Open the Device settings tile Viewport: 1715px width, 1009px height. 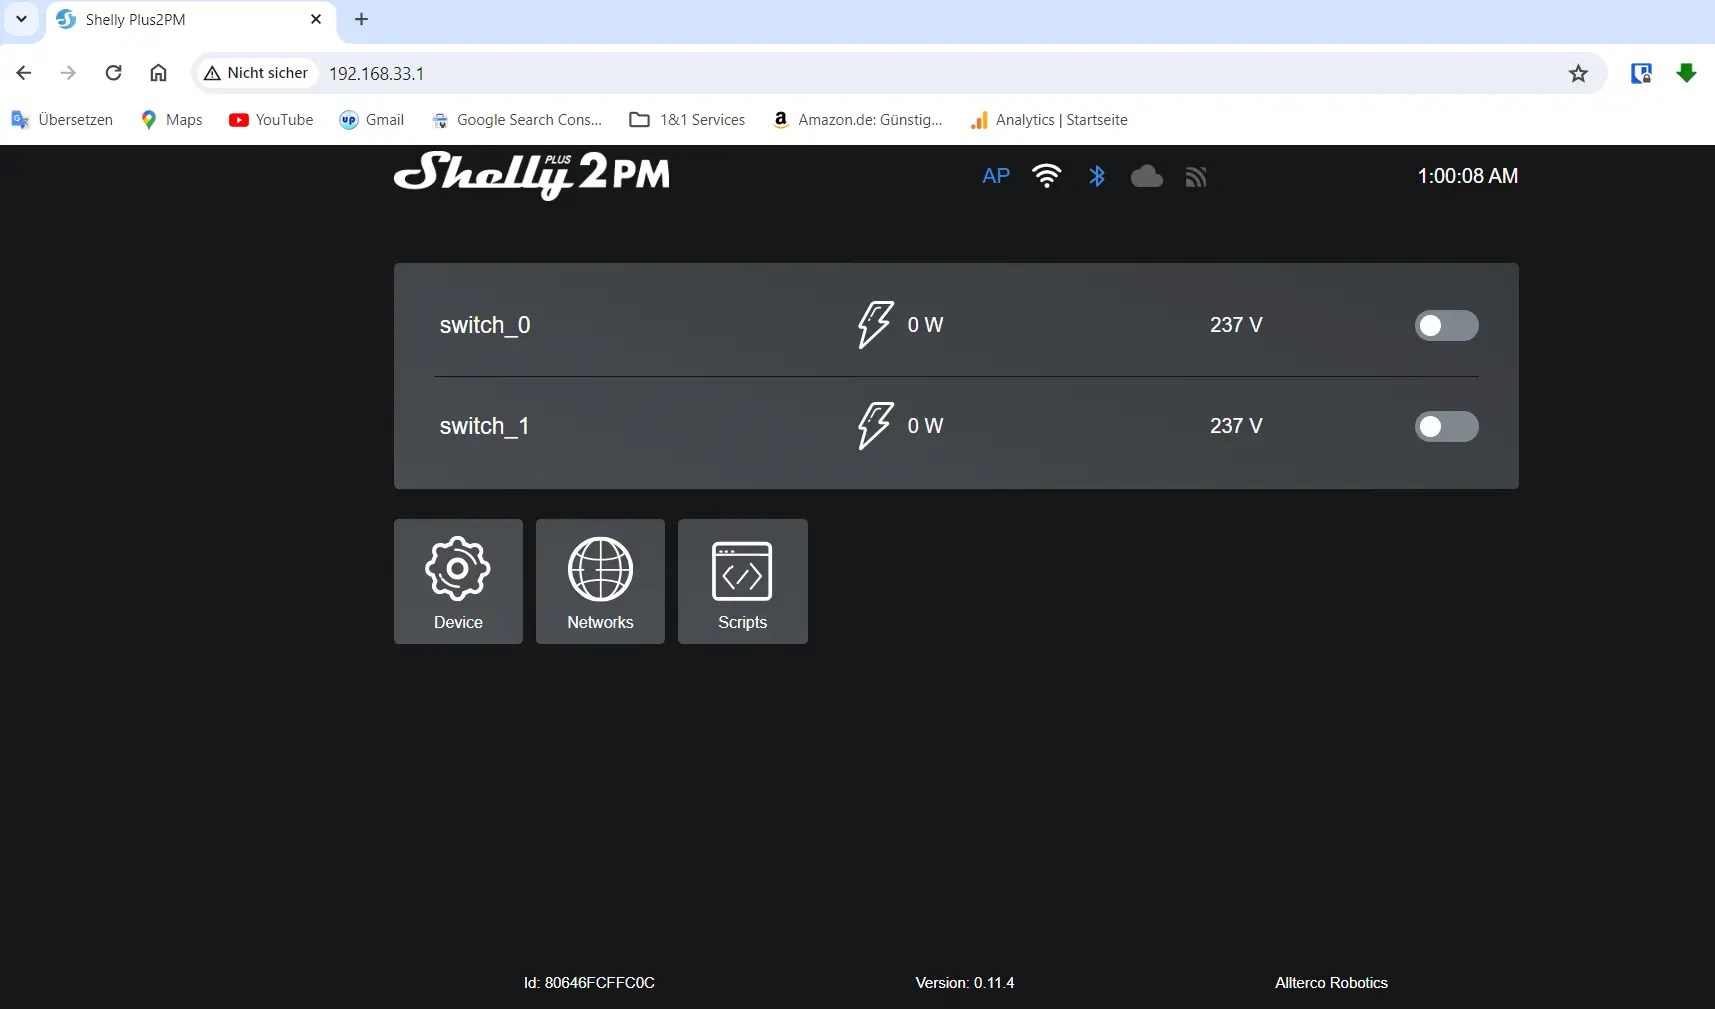tap(458, 581)
